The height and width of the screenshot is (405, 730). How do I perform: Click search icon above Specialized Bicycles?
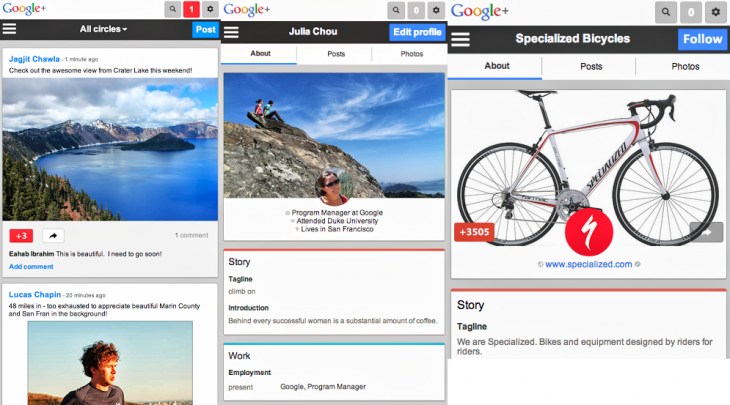pyautogui.click(x=666, y=13)
